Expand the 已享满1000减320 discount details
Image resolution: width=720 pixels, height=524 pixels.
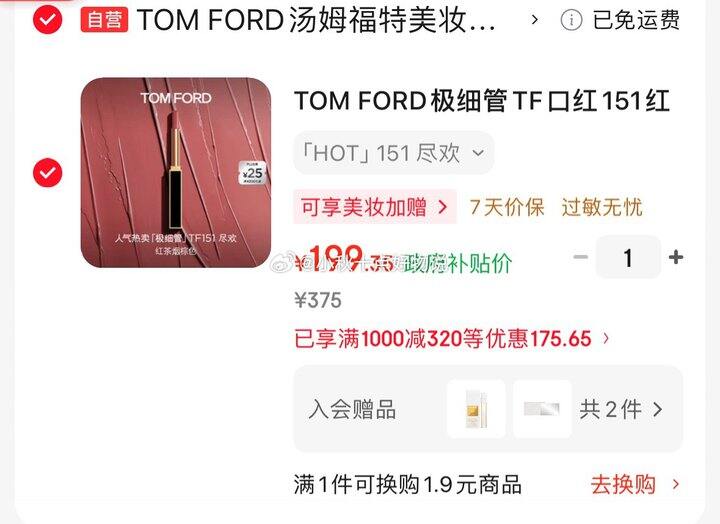(x=452, y=339)
